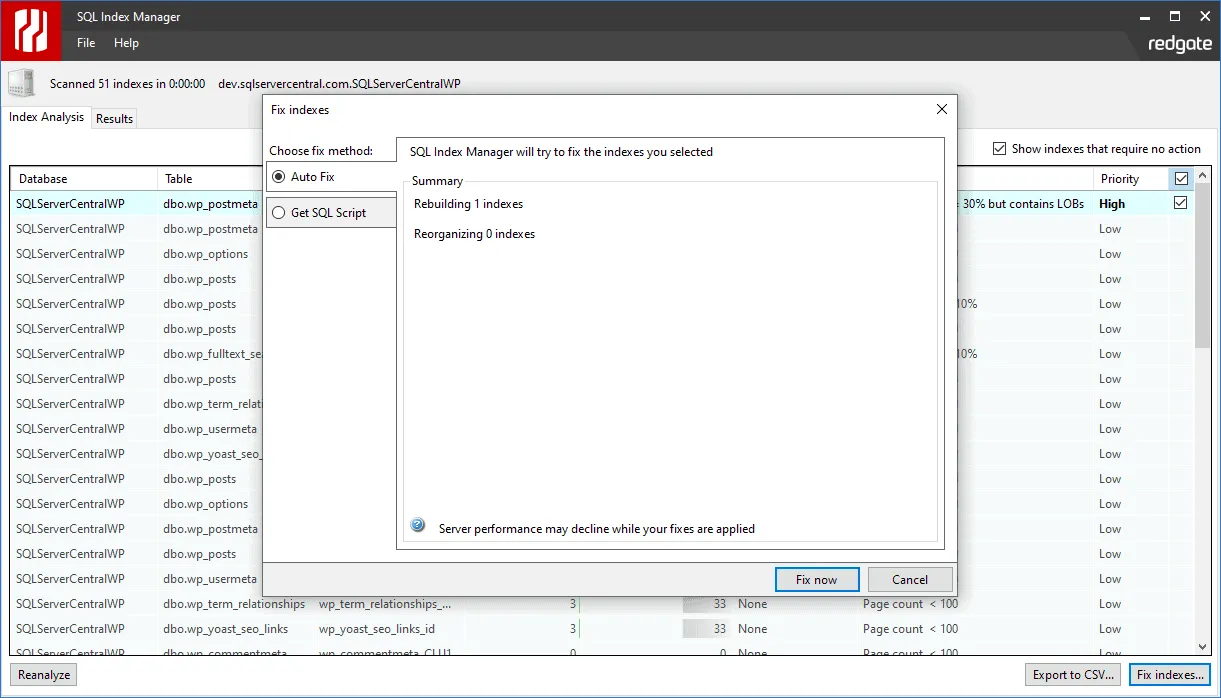Click "dev.sqlservercentral.com.SQLServerCentralWP" server name

340,84
